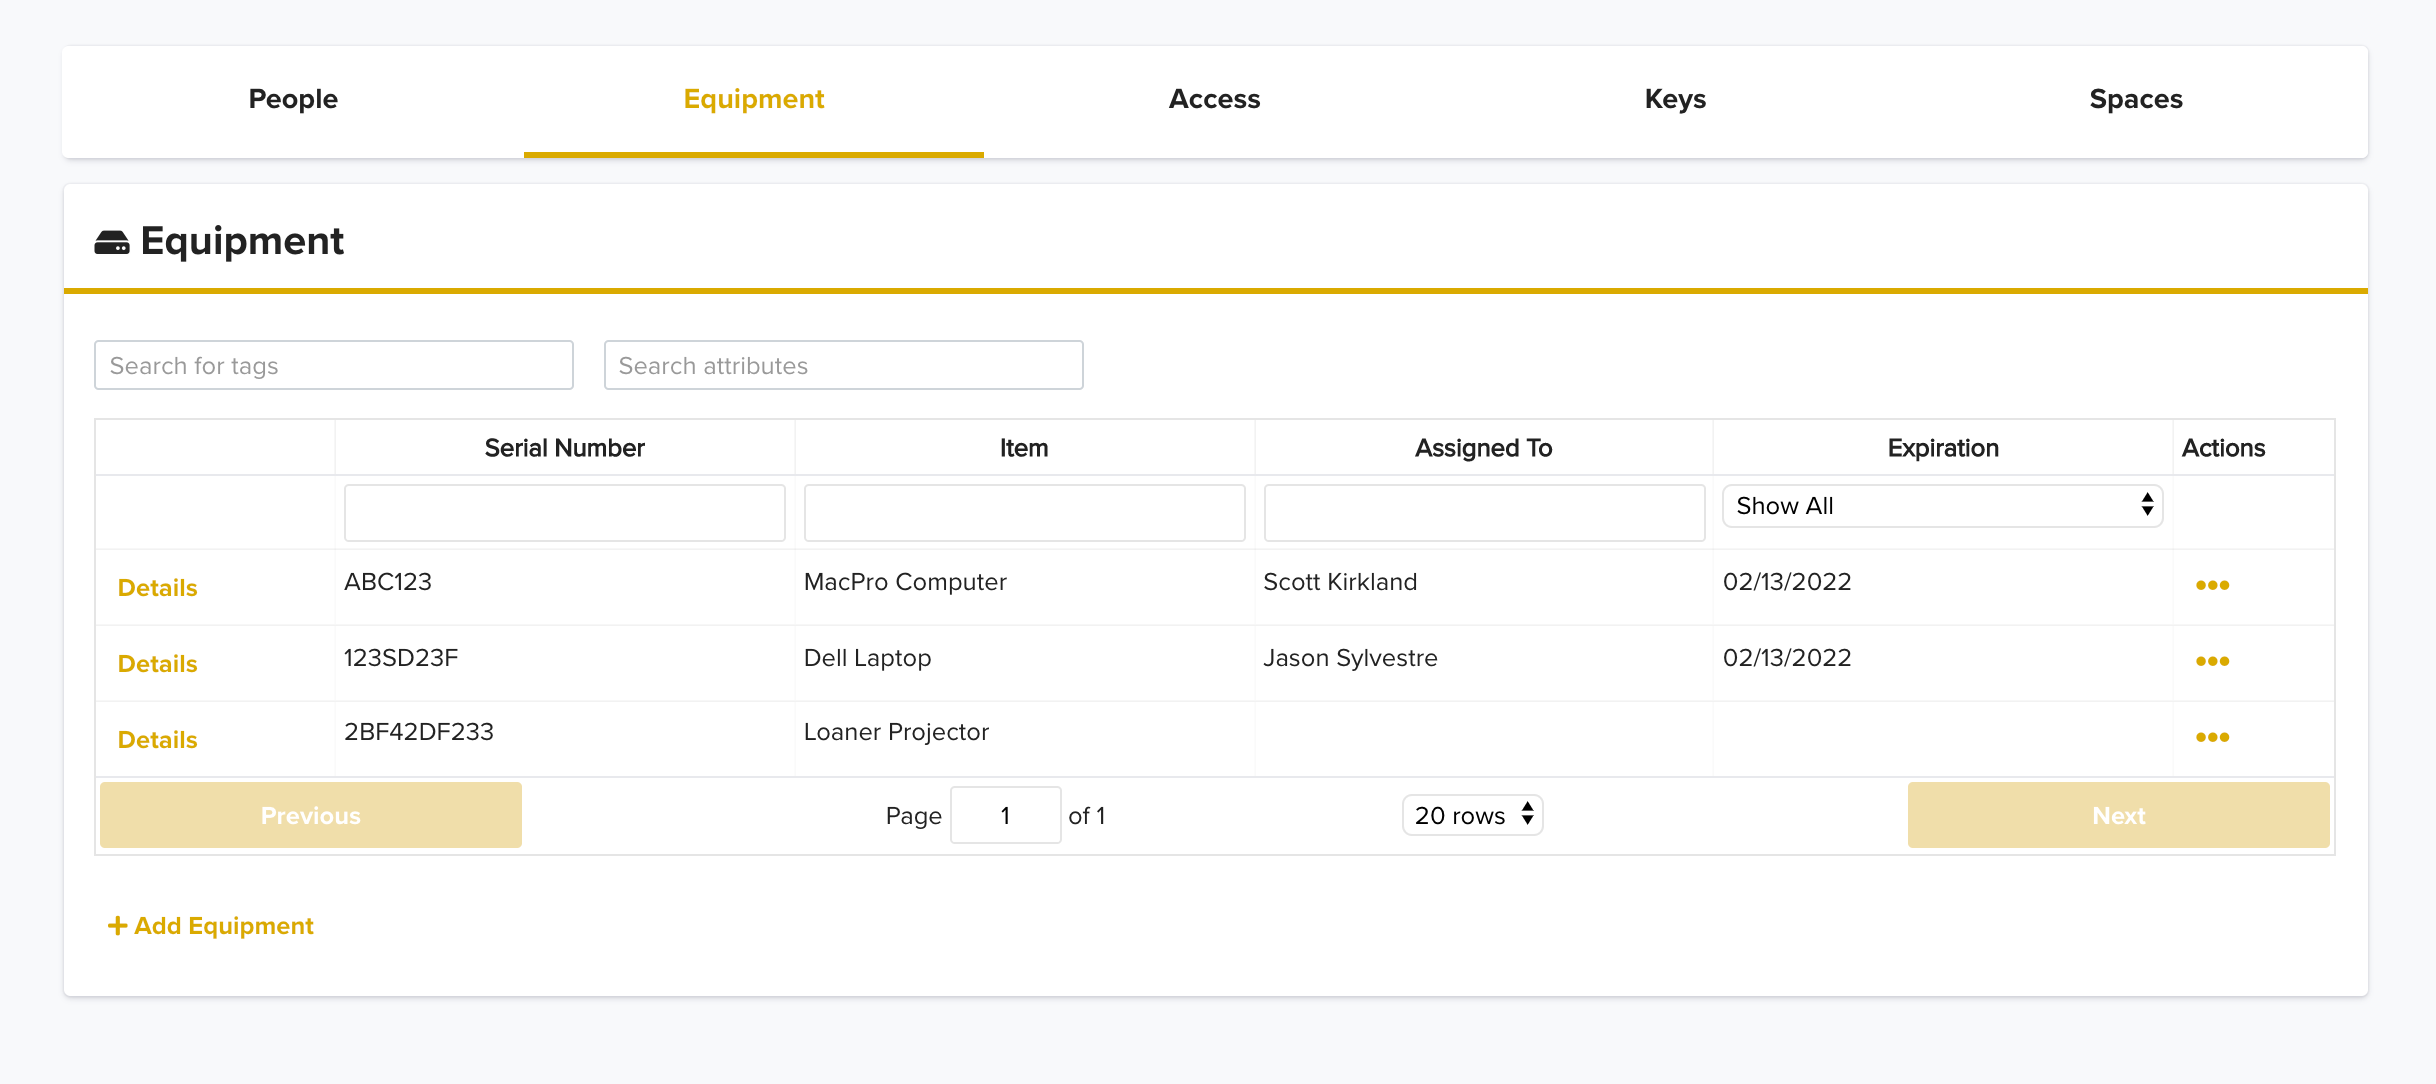Image resolution: width=2436 pixels, height=1084 pixels.
Task: View Details for serial 123SD23F
Action: [x=158, y=664]
